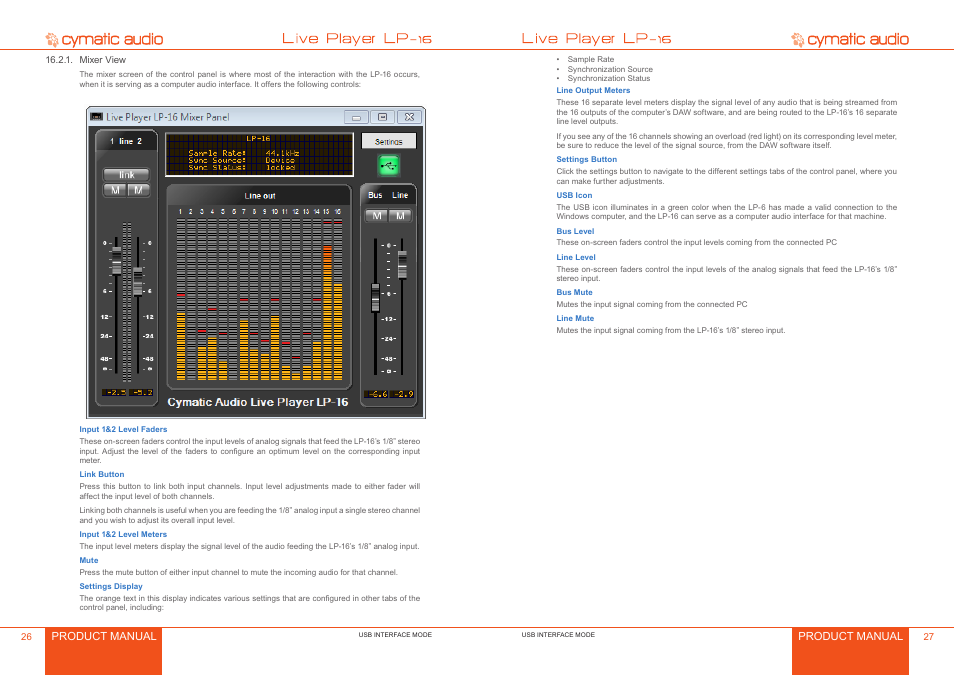Click the input line 1 fader handle

point(116,261)
